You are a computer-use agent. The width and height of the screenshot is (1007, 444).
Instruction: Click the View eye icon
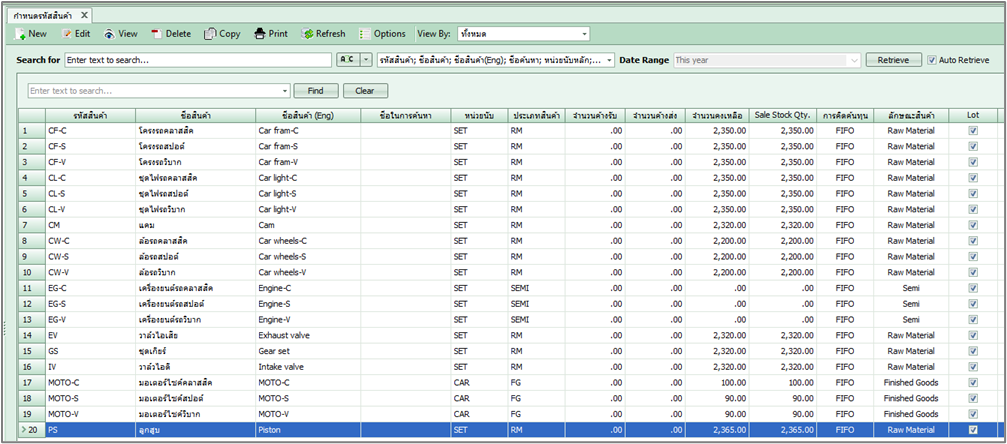(x=110, y=34)
